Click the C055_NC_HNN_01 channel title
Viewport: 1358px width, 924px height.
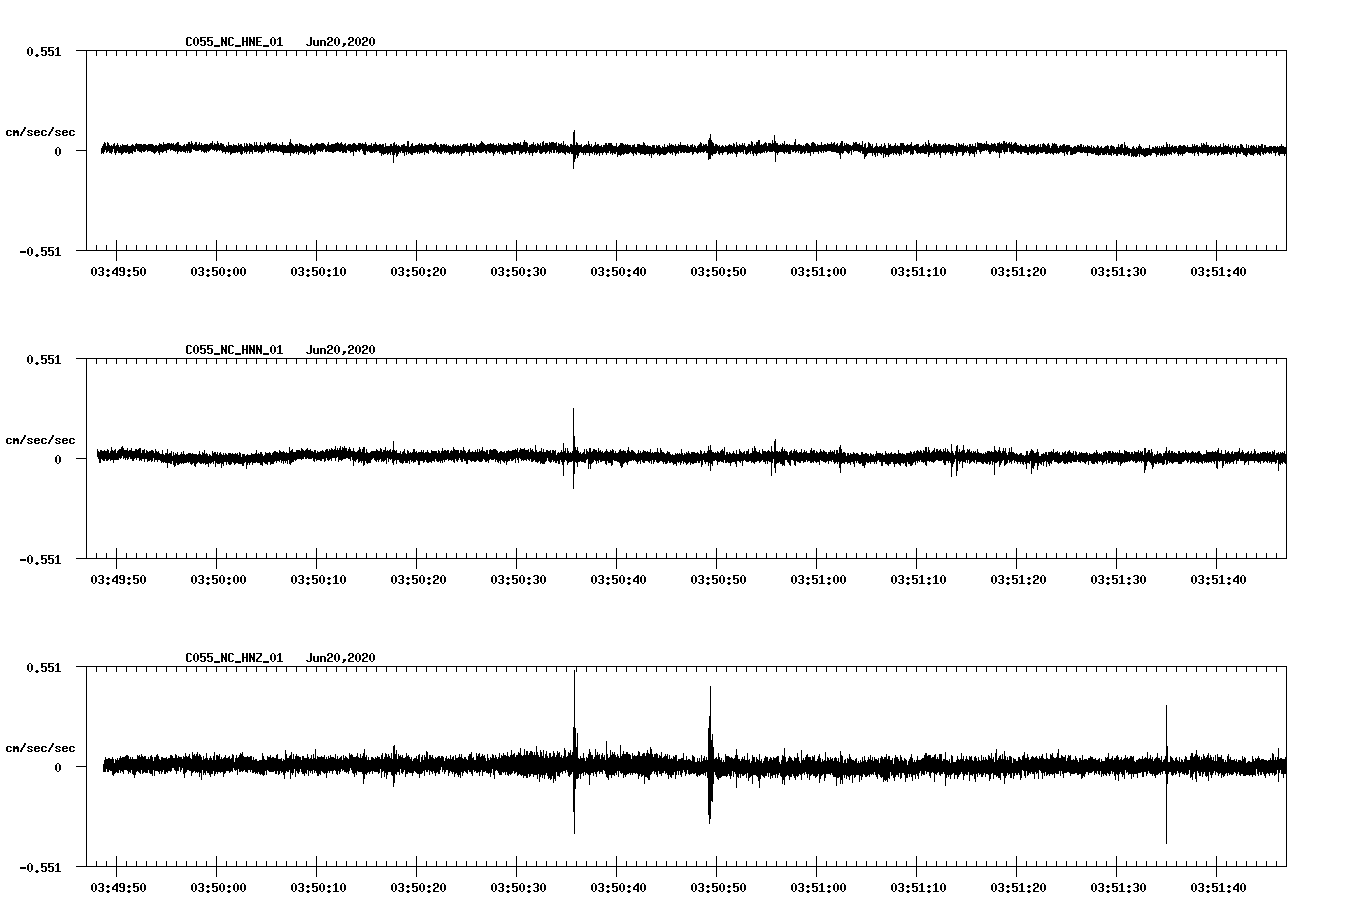point(234,350)
